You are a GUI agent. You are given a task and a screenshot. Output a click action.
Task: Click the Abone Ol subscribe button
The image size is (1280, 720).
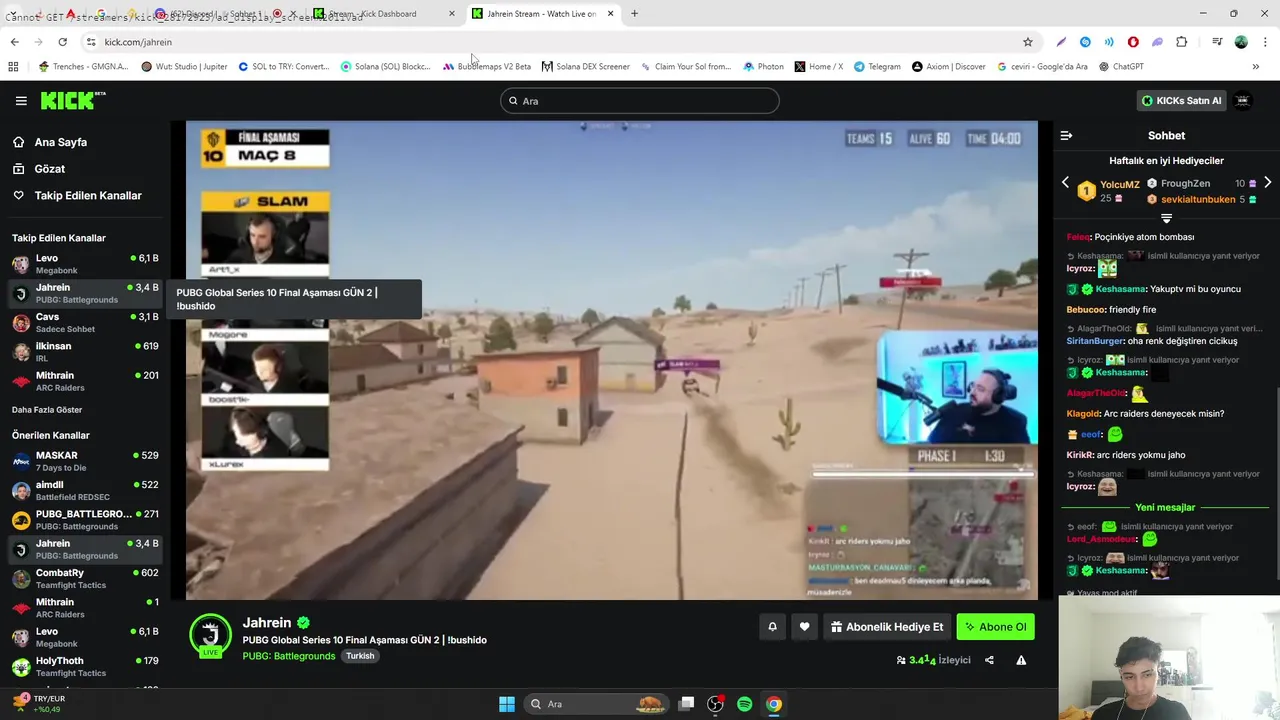(995, 627)
